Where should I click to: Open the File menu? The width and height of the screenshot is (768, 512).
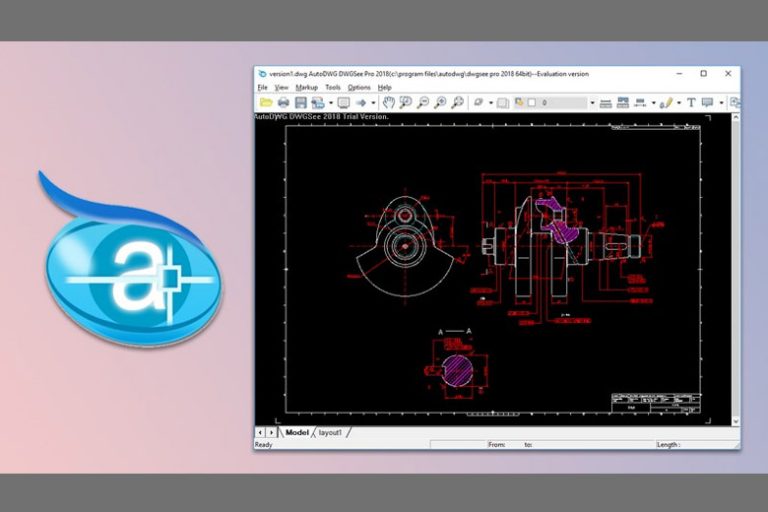263,87
